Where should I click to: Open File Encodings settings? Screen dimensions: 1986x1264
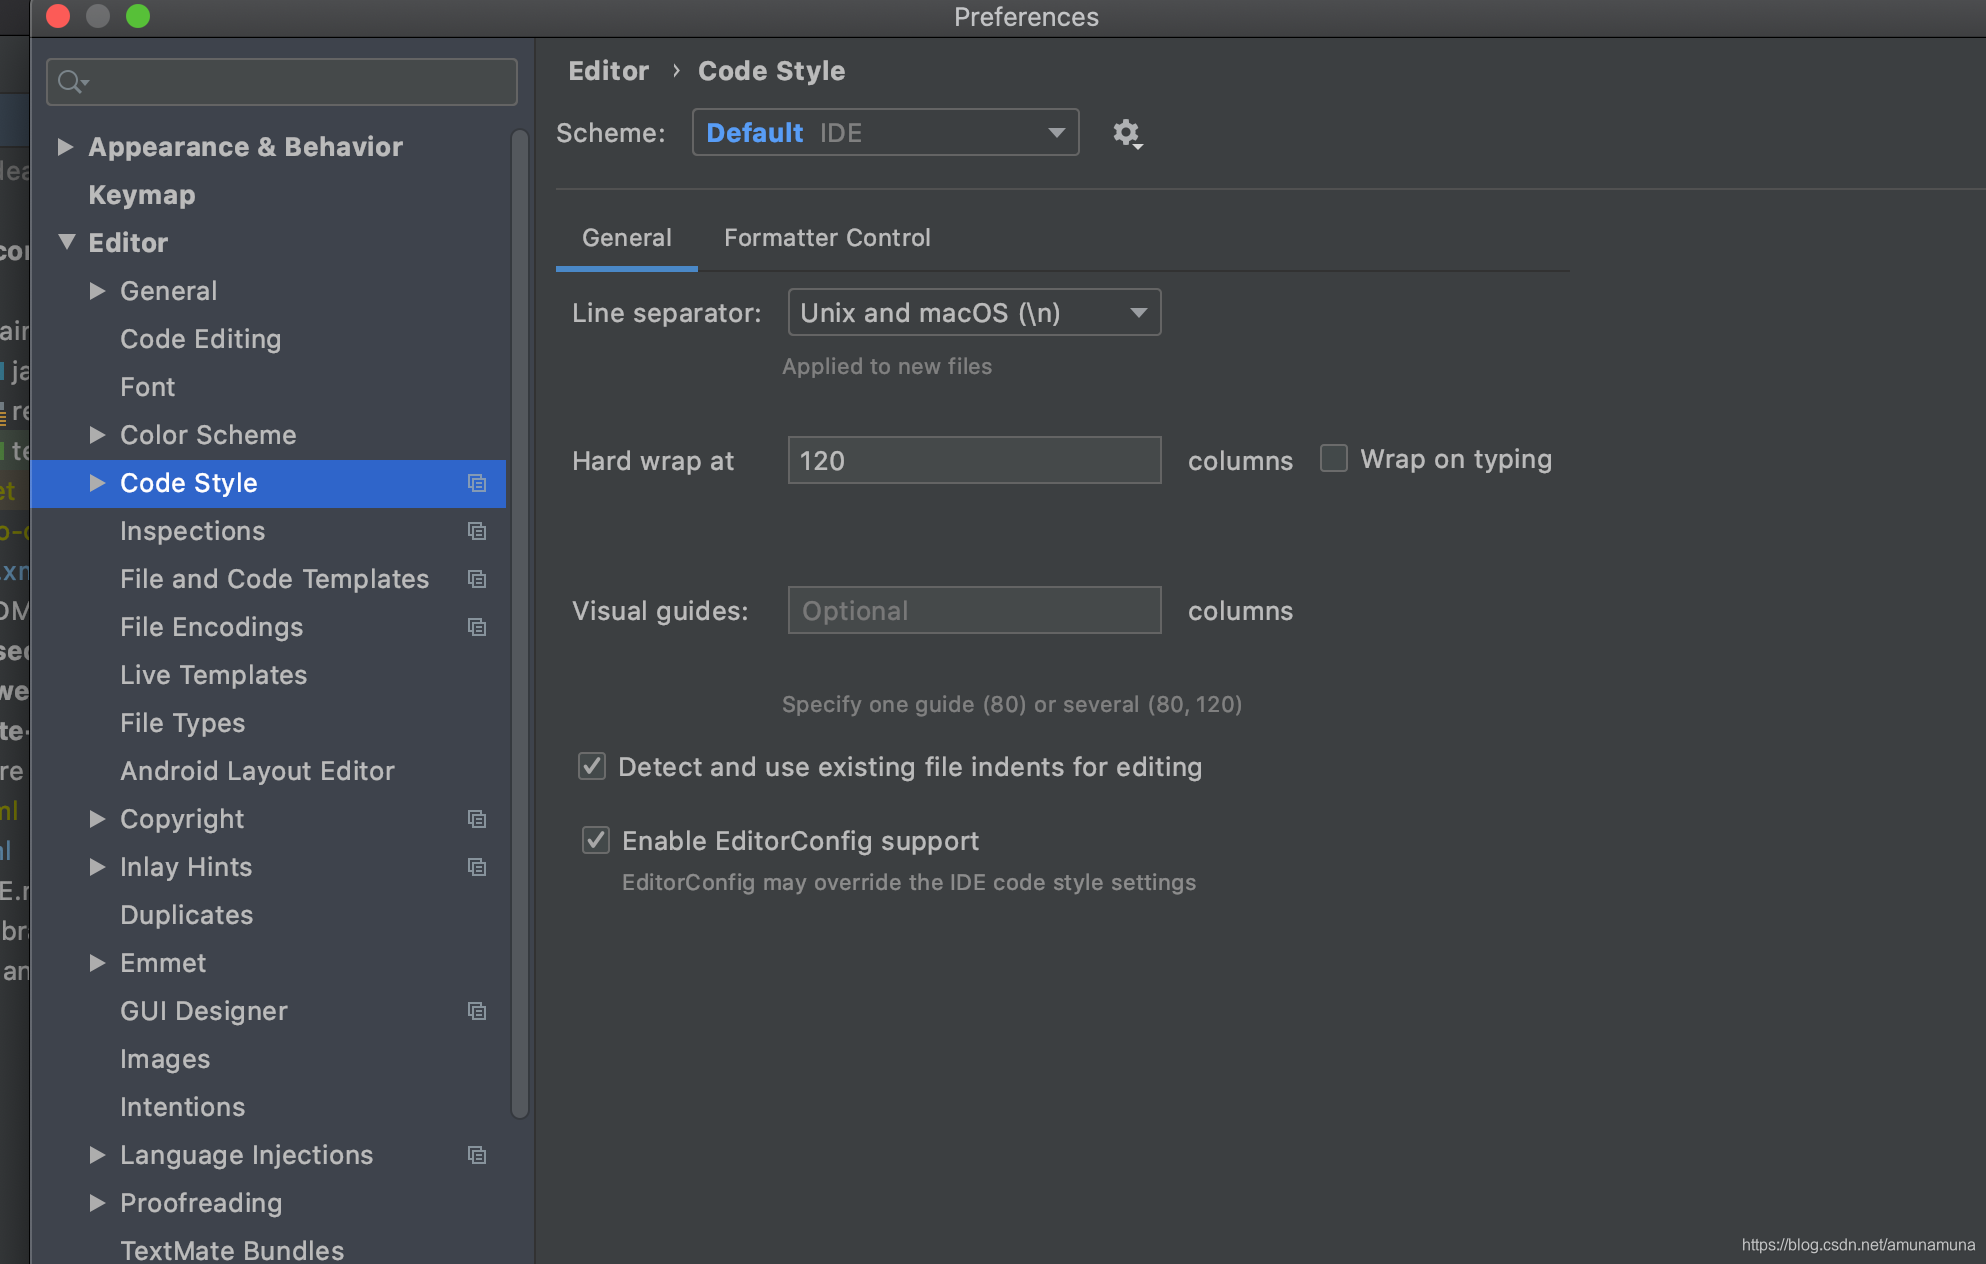pos(211,627)
